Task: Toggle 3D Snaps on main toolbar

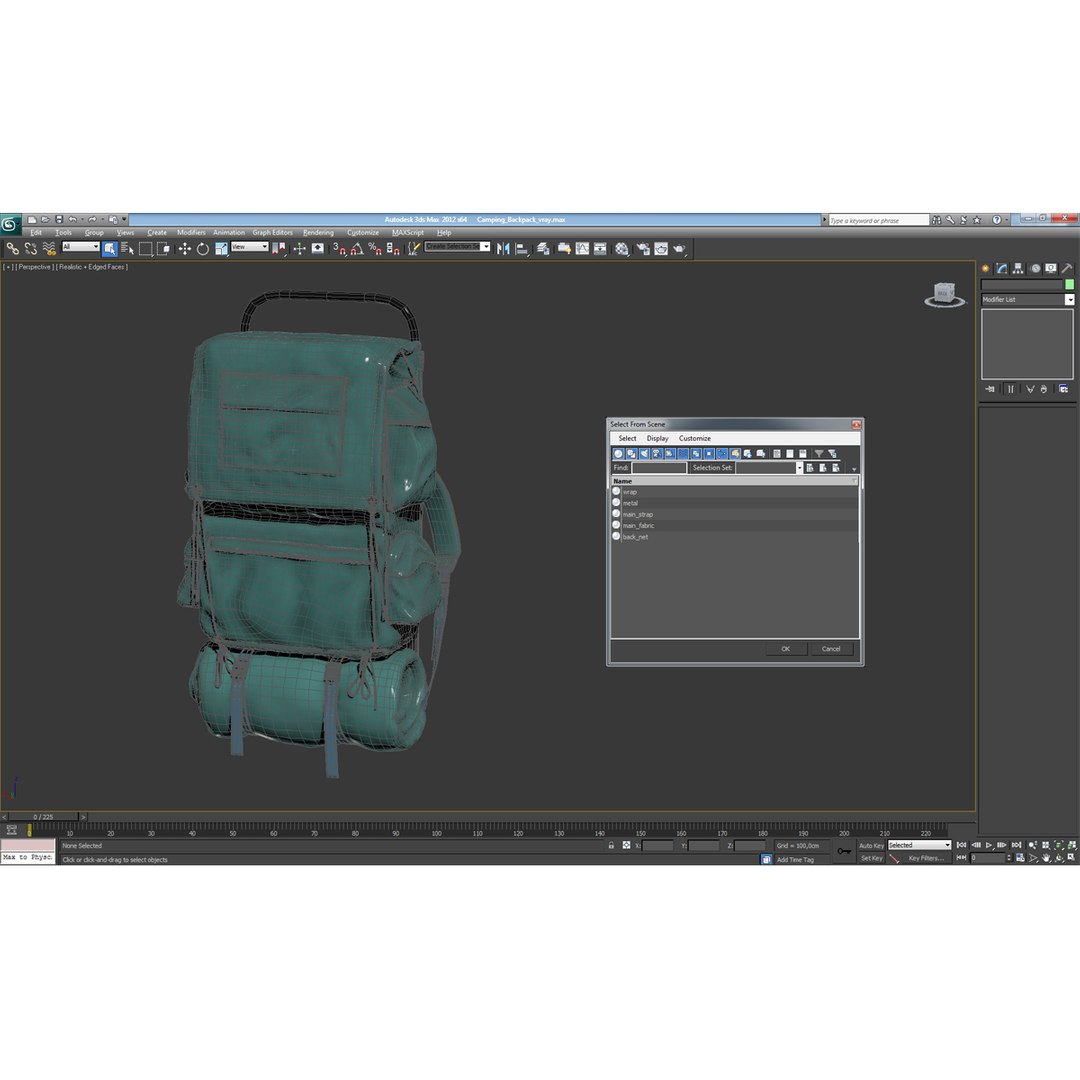Action: tap(341, 249)
